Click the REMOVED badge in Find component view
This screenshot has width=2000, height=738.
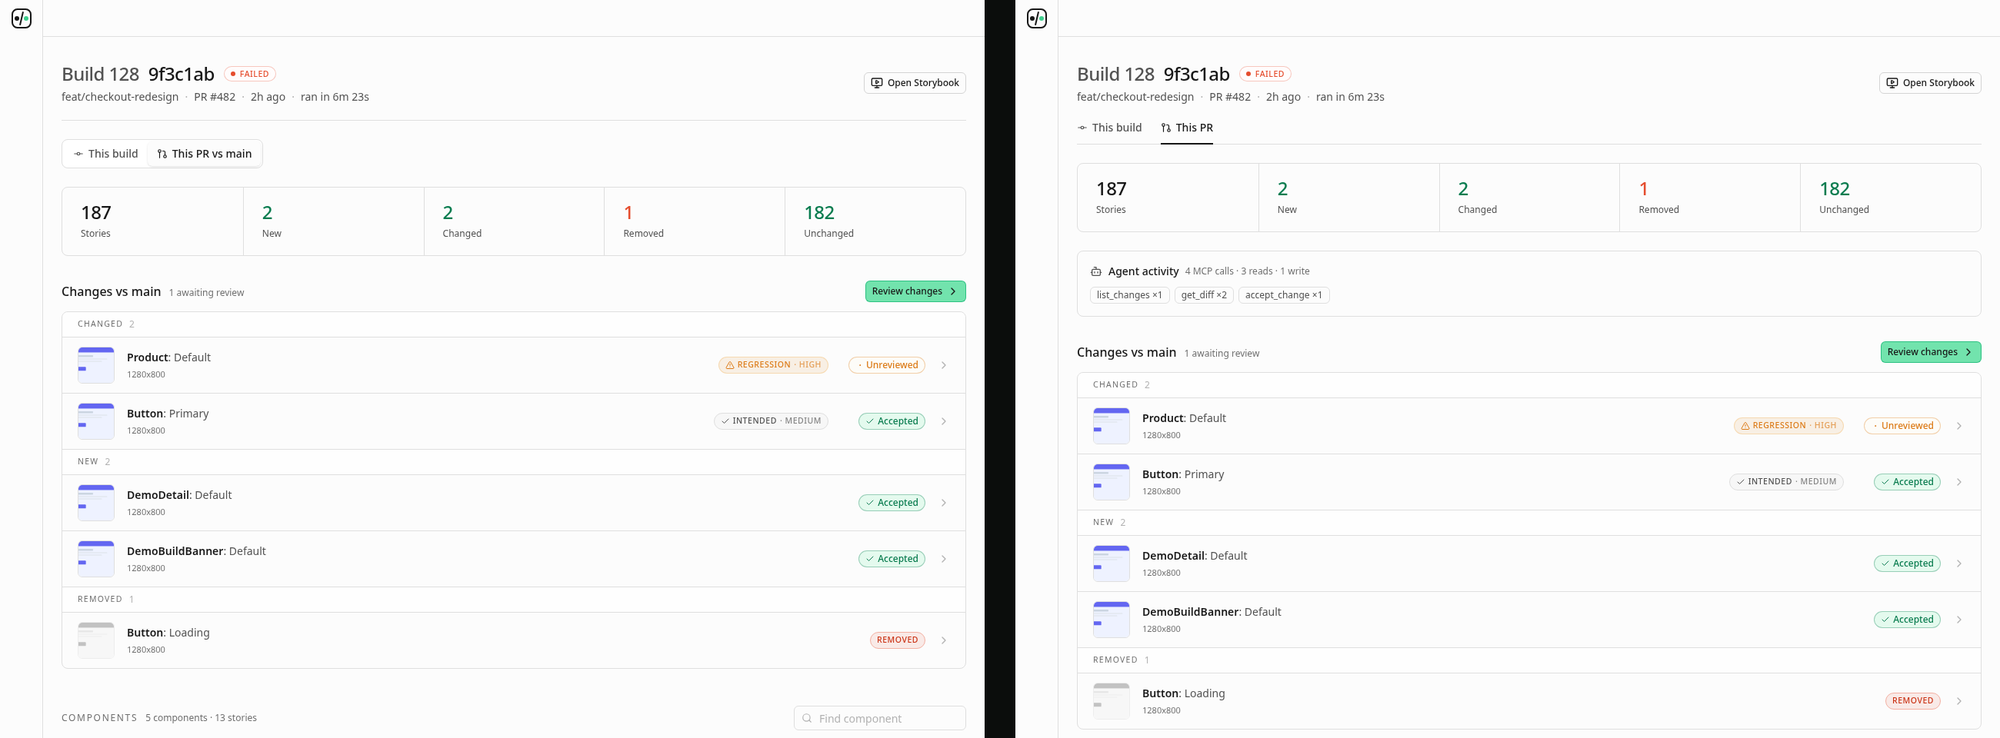pyautogui.click(x=898, y=640)
